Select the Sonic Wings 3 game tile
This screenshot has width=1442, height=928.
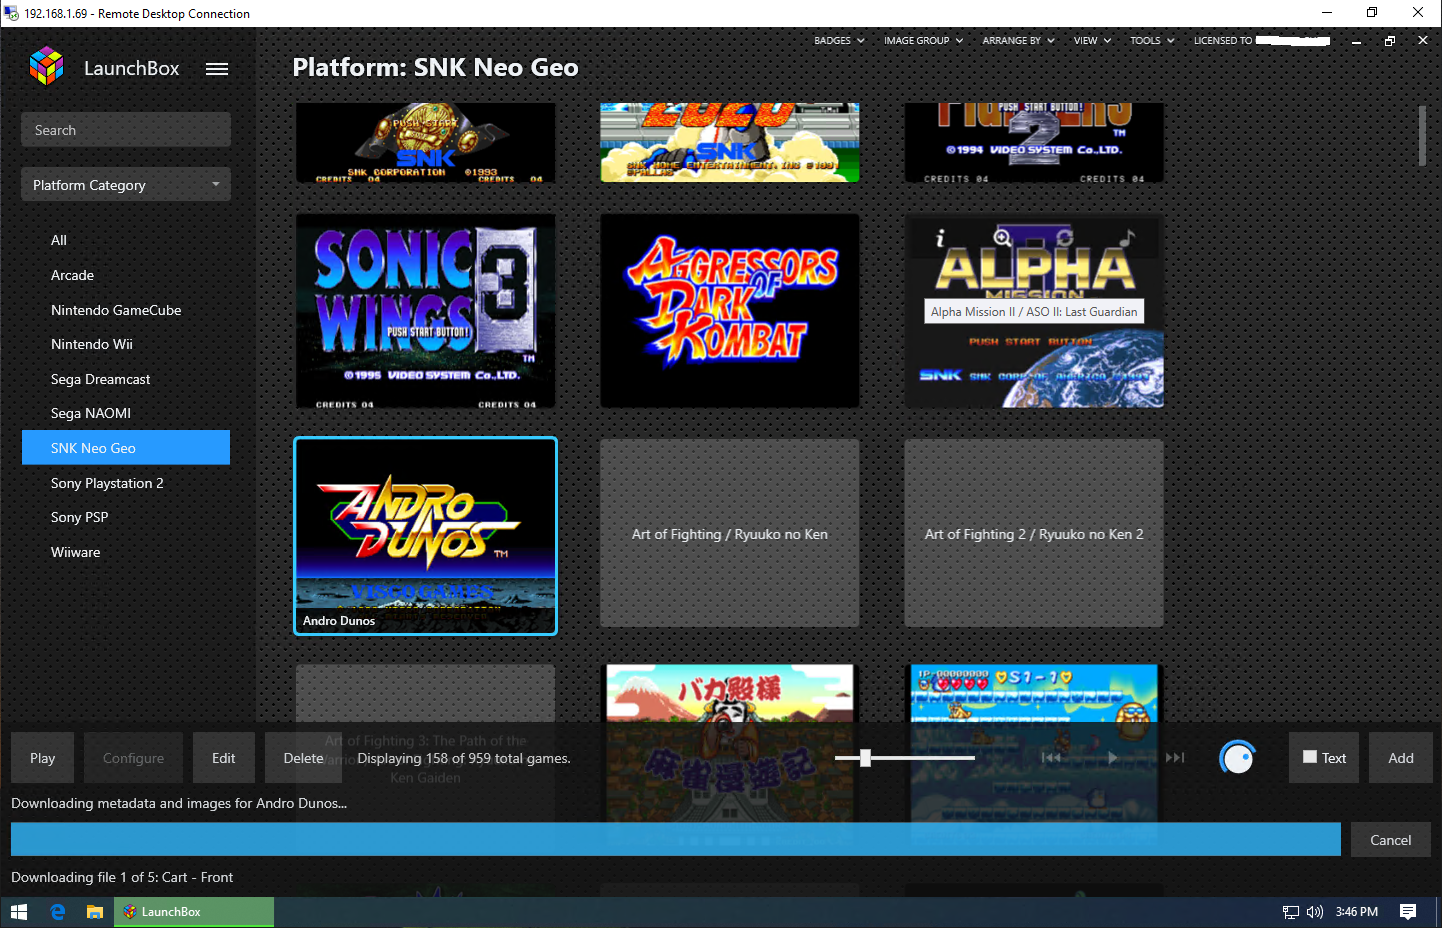tap(426, 311)
